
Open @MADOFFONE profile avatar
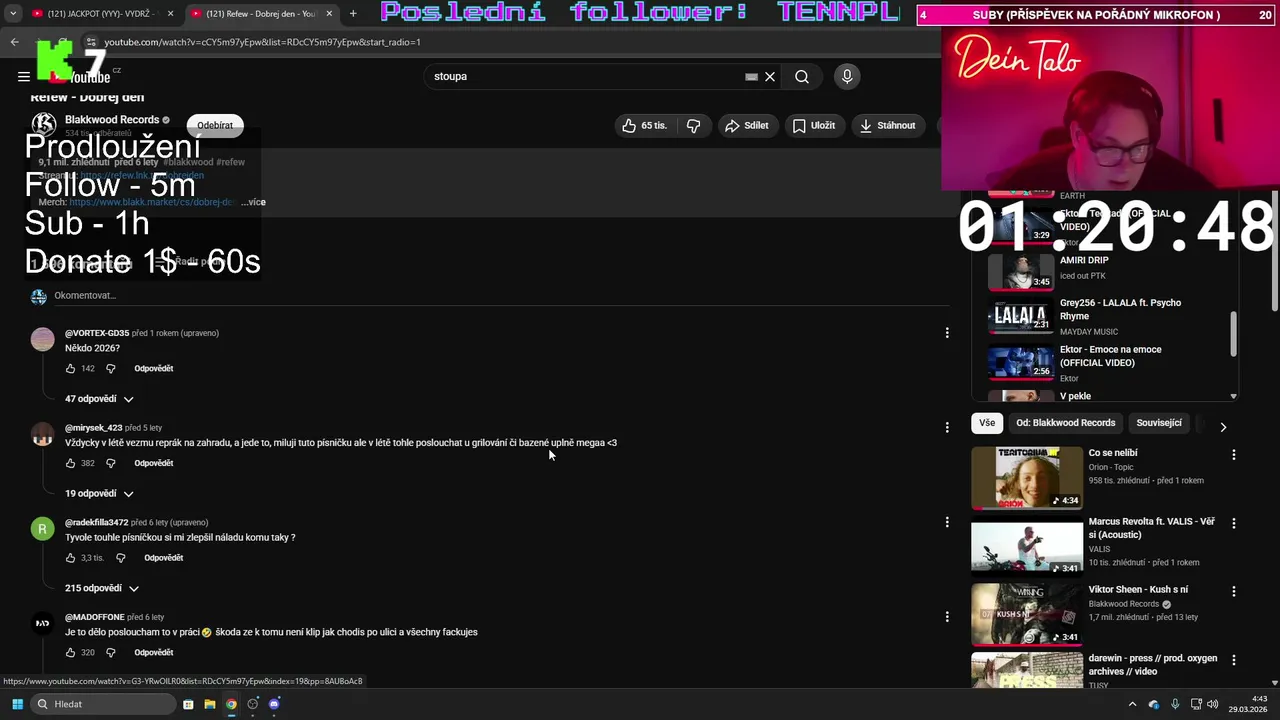tap(42, 623)
